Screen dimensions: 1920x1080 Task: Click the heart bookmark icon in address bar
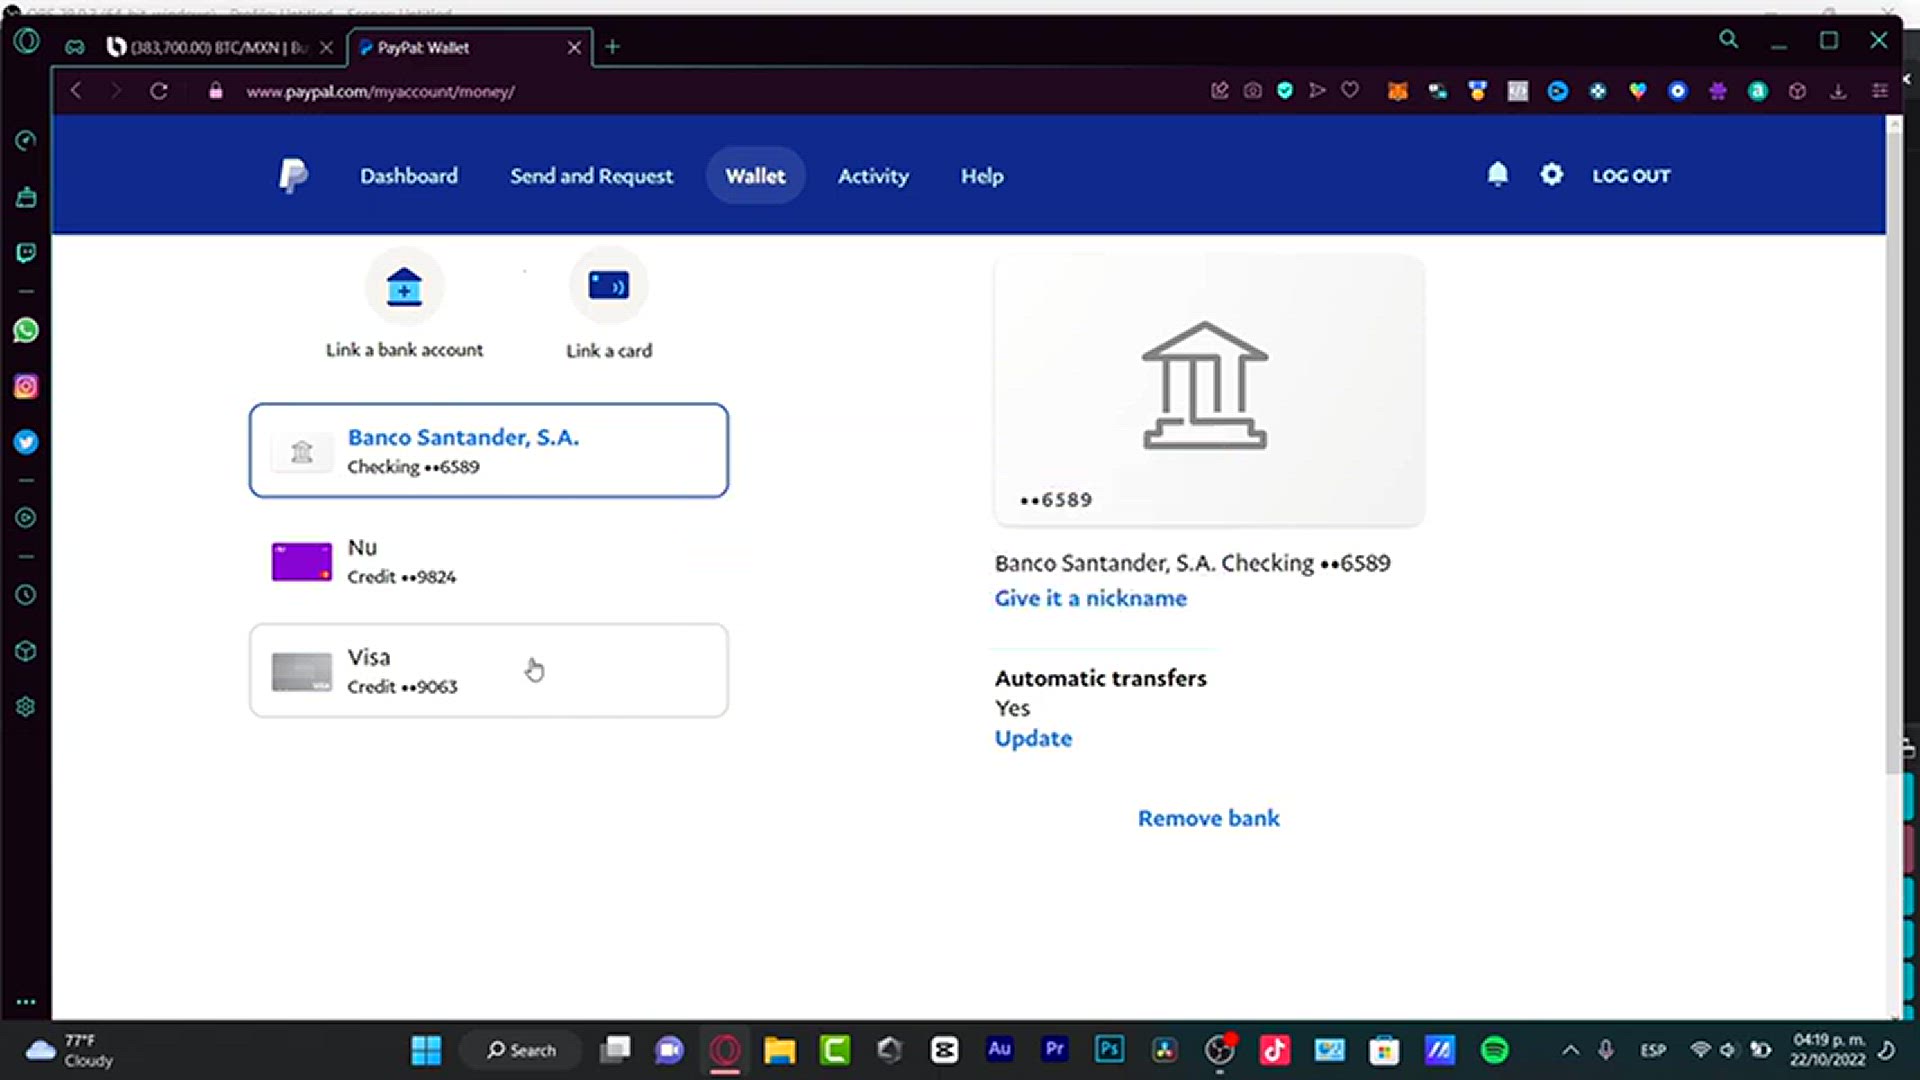click(x=1350, y=91)
